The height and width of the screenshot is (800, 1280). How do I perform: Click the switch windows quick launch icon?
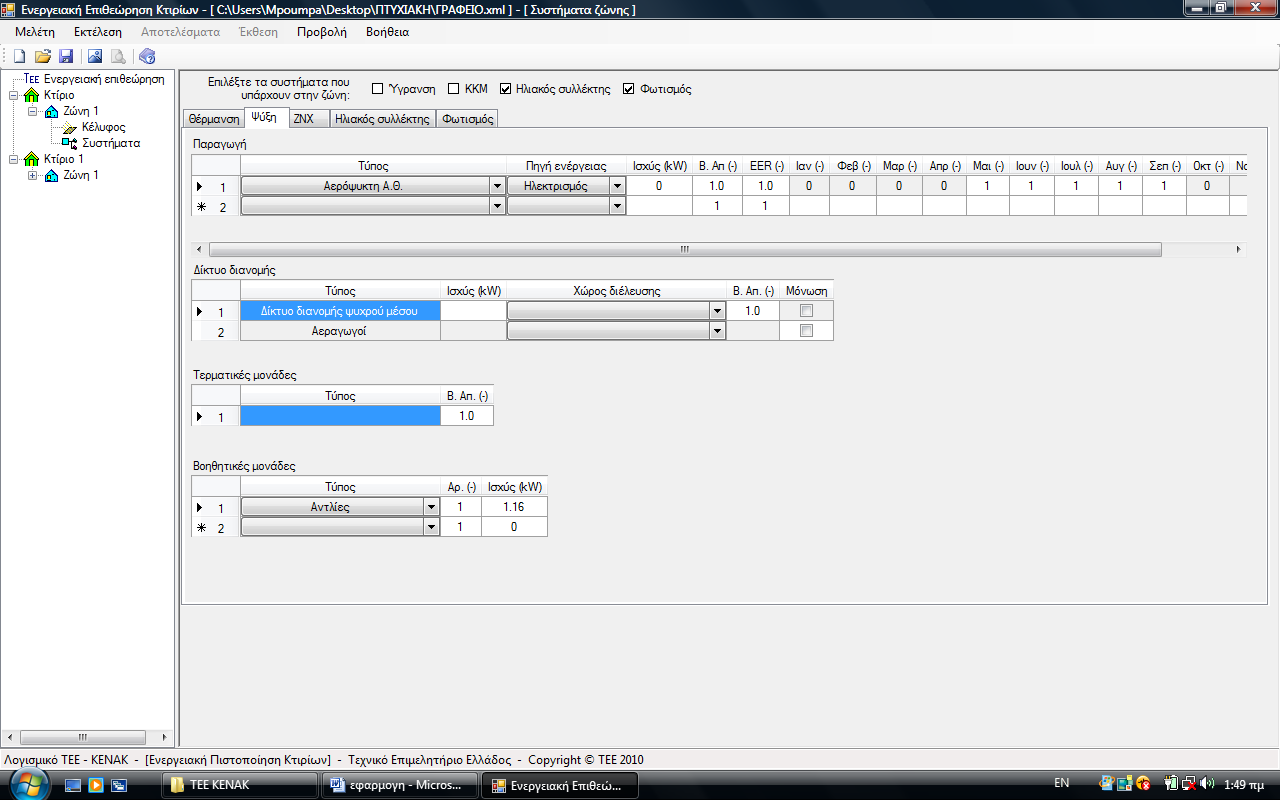coord(118,785)
